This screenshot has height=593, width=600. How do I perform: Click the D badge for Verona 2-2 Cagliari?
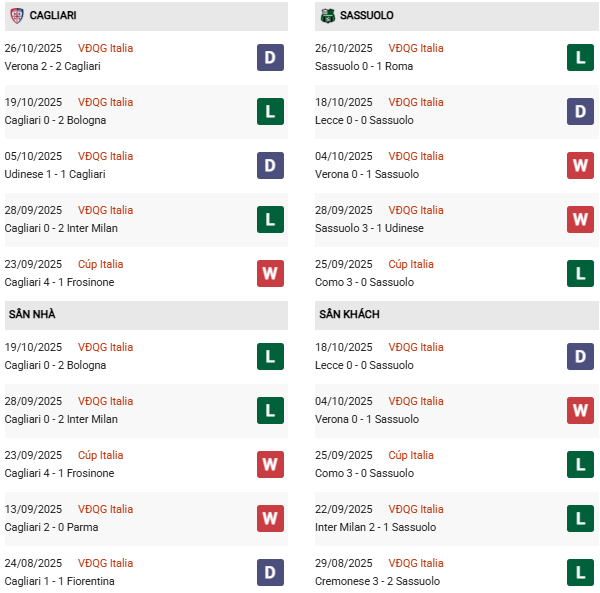pyautogui.click(x=270, y=57)
